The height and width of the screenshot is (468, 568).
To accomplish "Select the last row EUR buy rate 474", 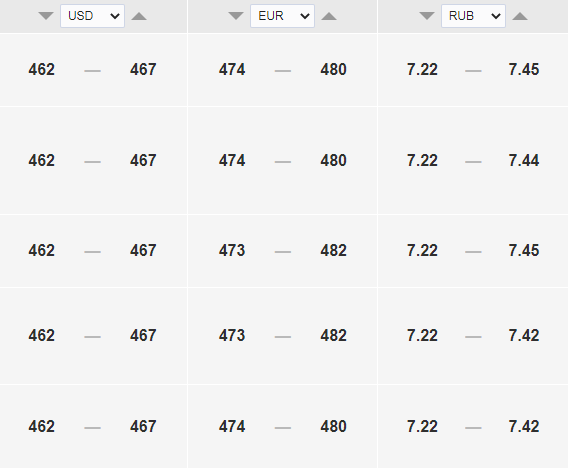I will click(232, 426).
